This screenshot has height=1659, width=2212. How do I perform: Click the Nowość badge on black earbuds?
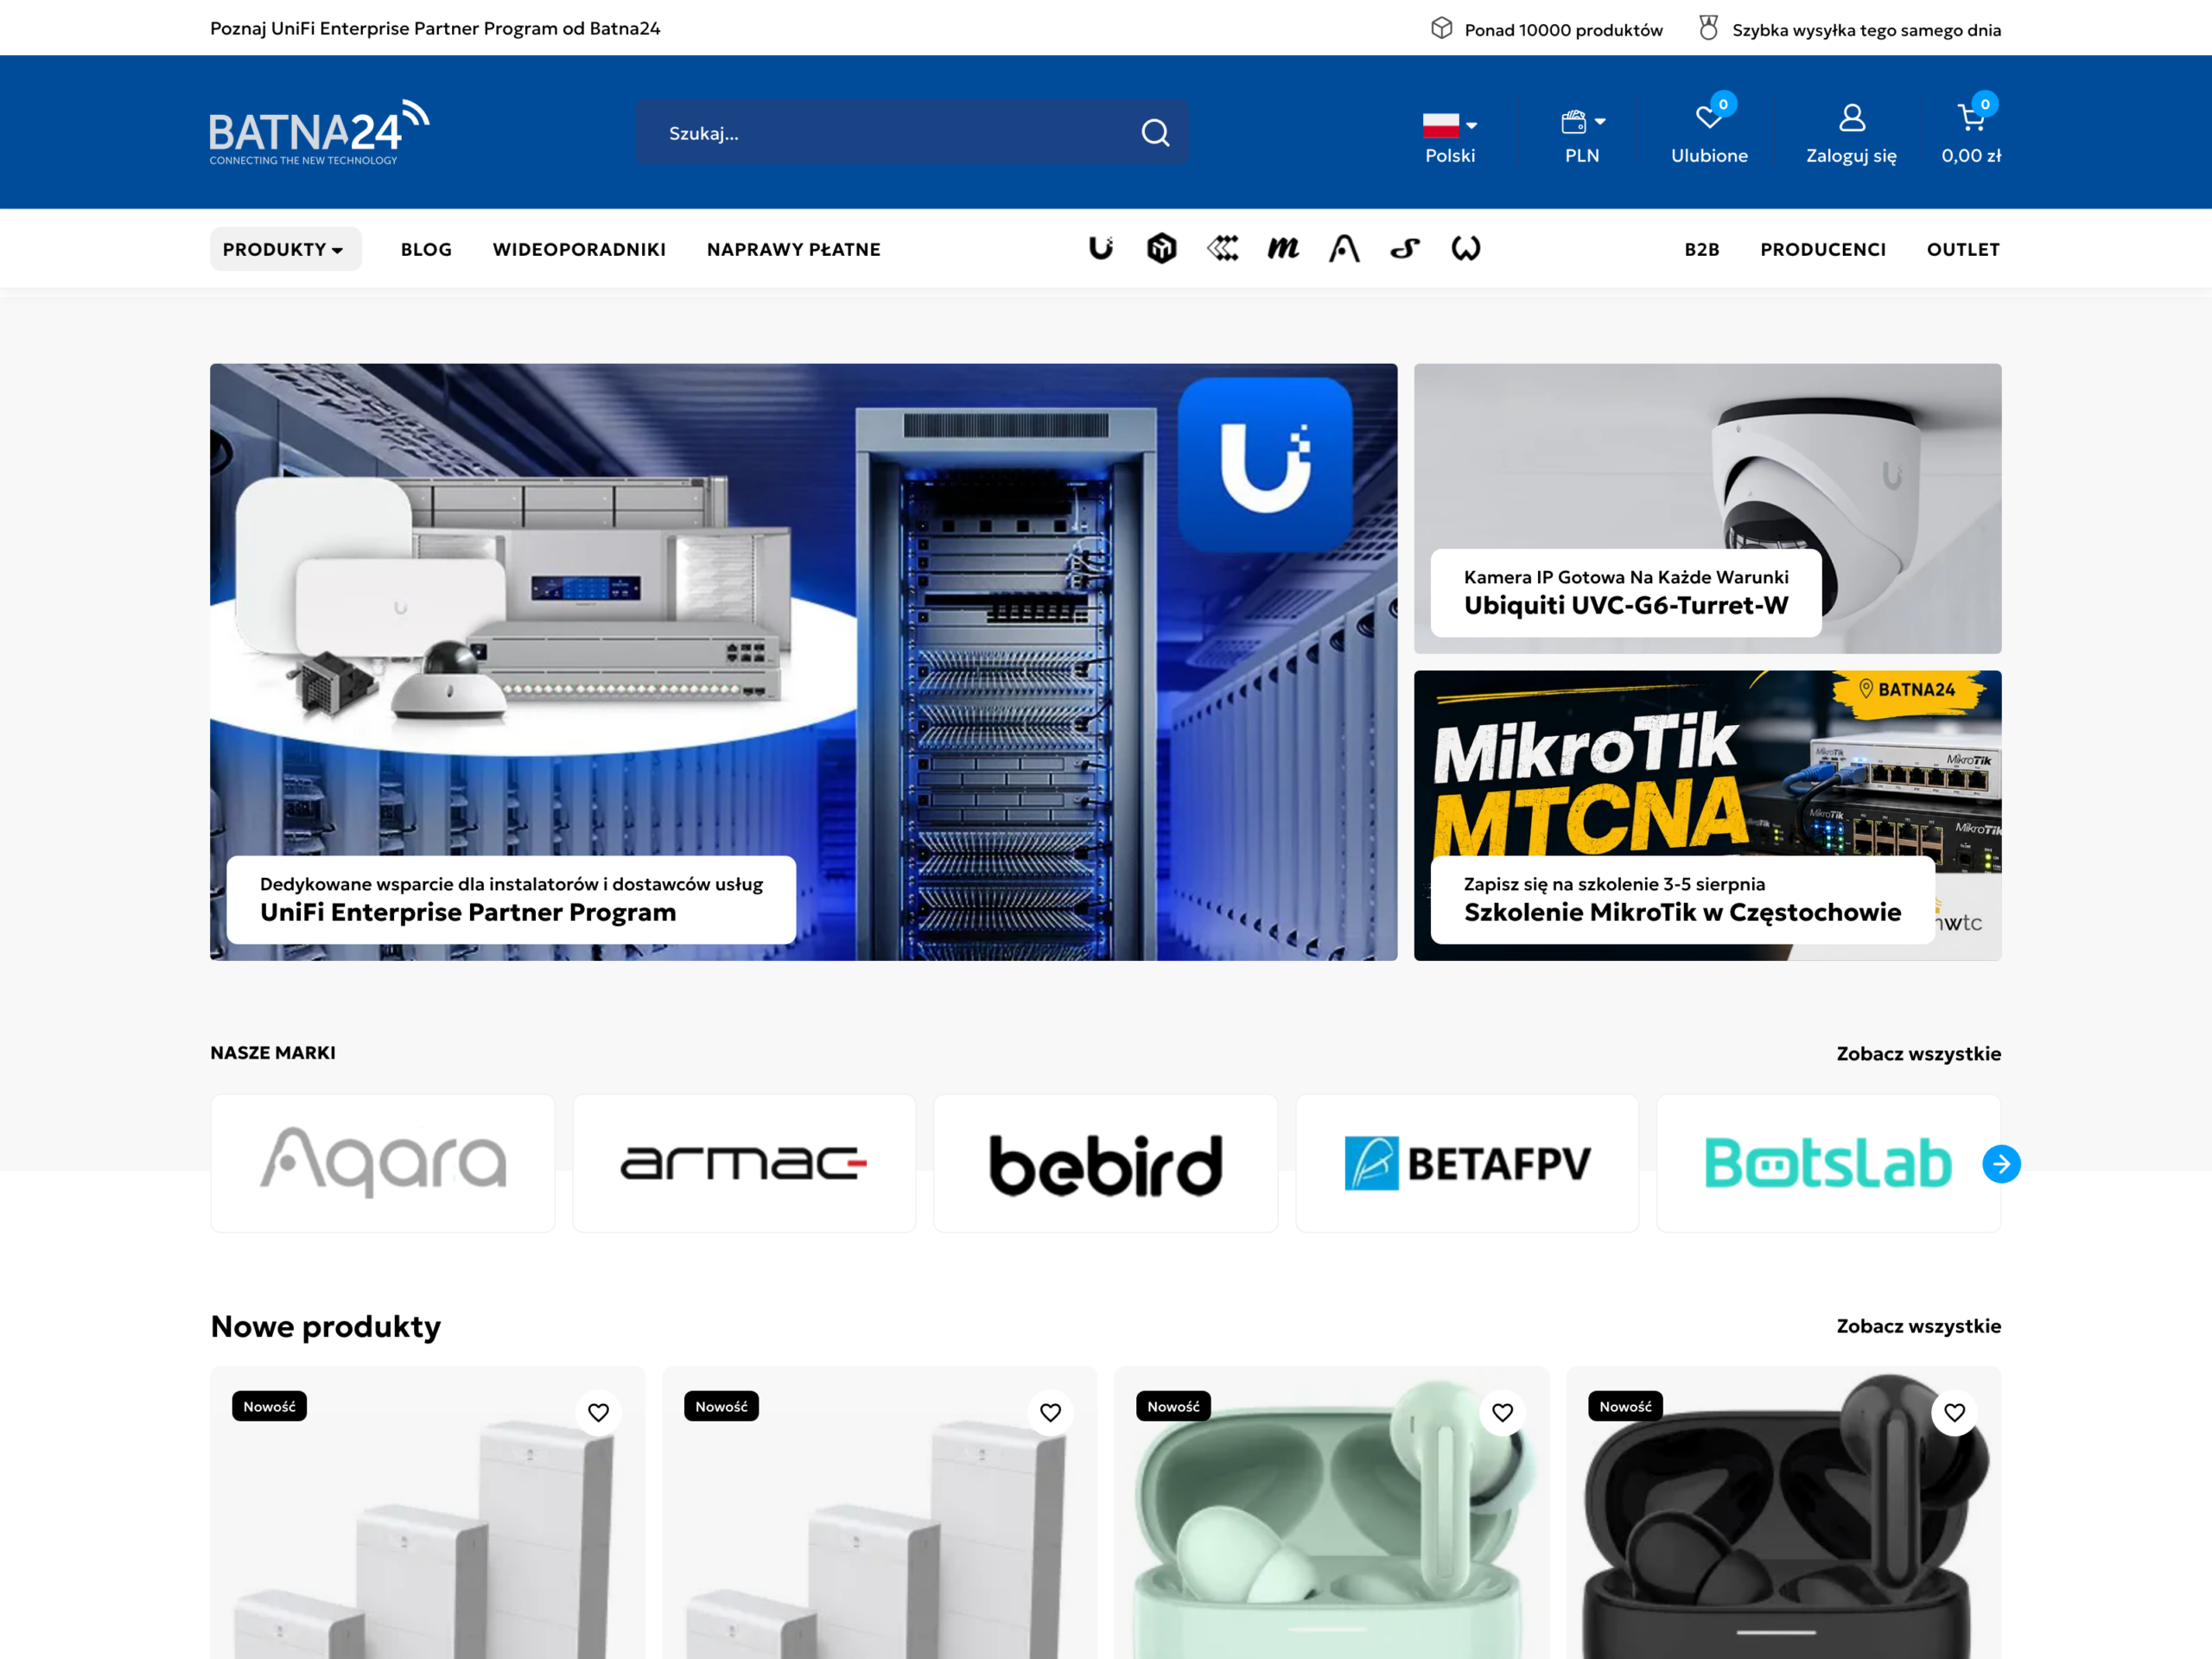[1625, 1406]
